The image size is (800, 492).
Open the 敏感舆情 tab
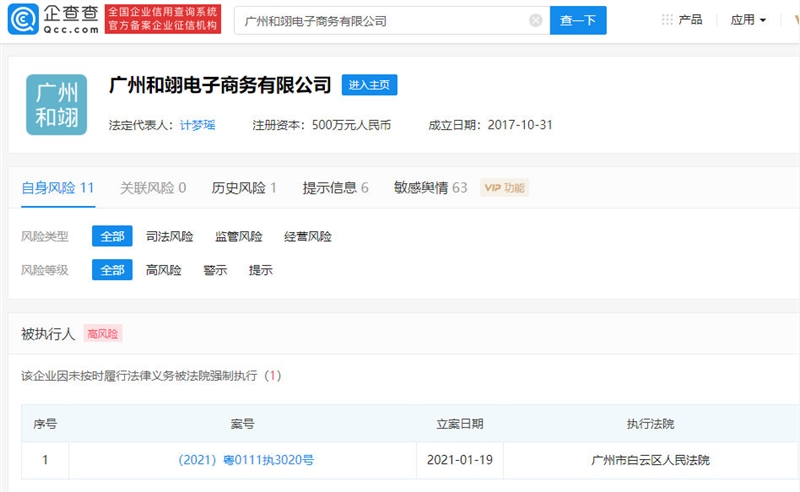pos(430,188)
